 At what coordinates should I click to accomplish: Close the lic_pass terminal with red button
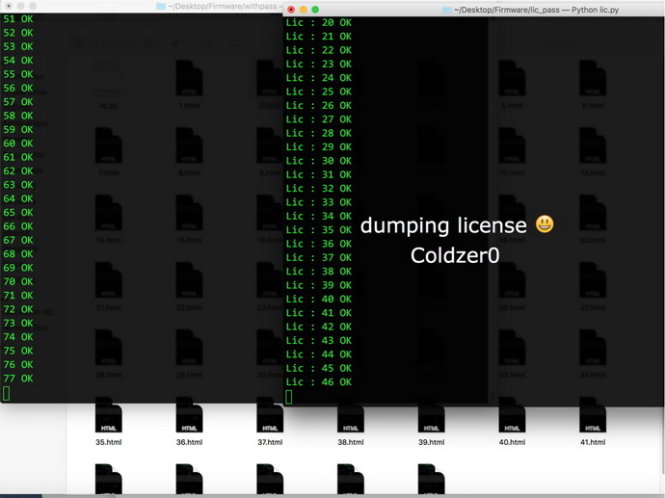(x=291, y=9)
